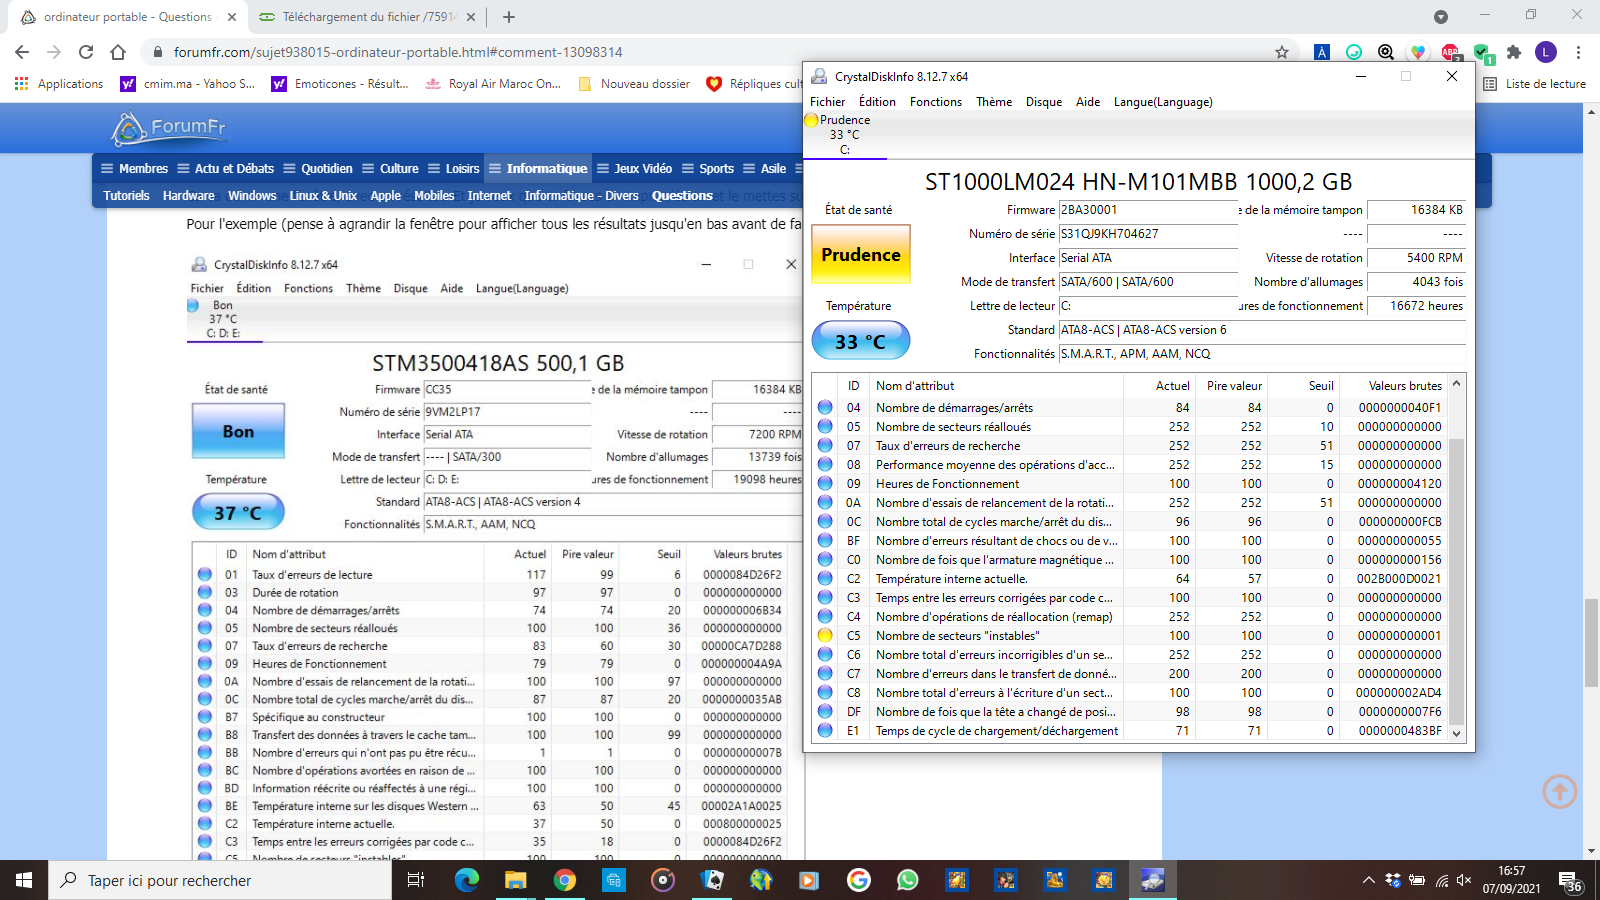
Task: Open the blue À extension icon
Action: (1322, 52)
